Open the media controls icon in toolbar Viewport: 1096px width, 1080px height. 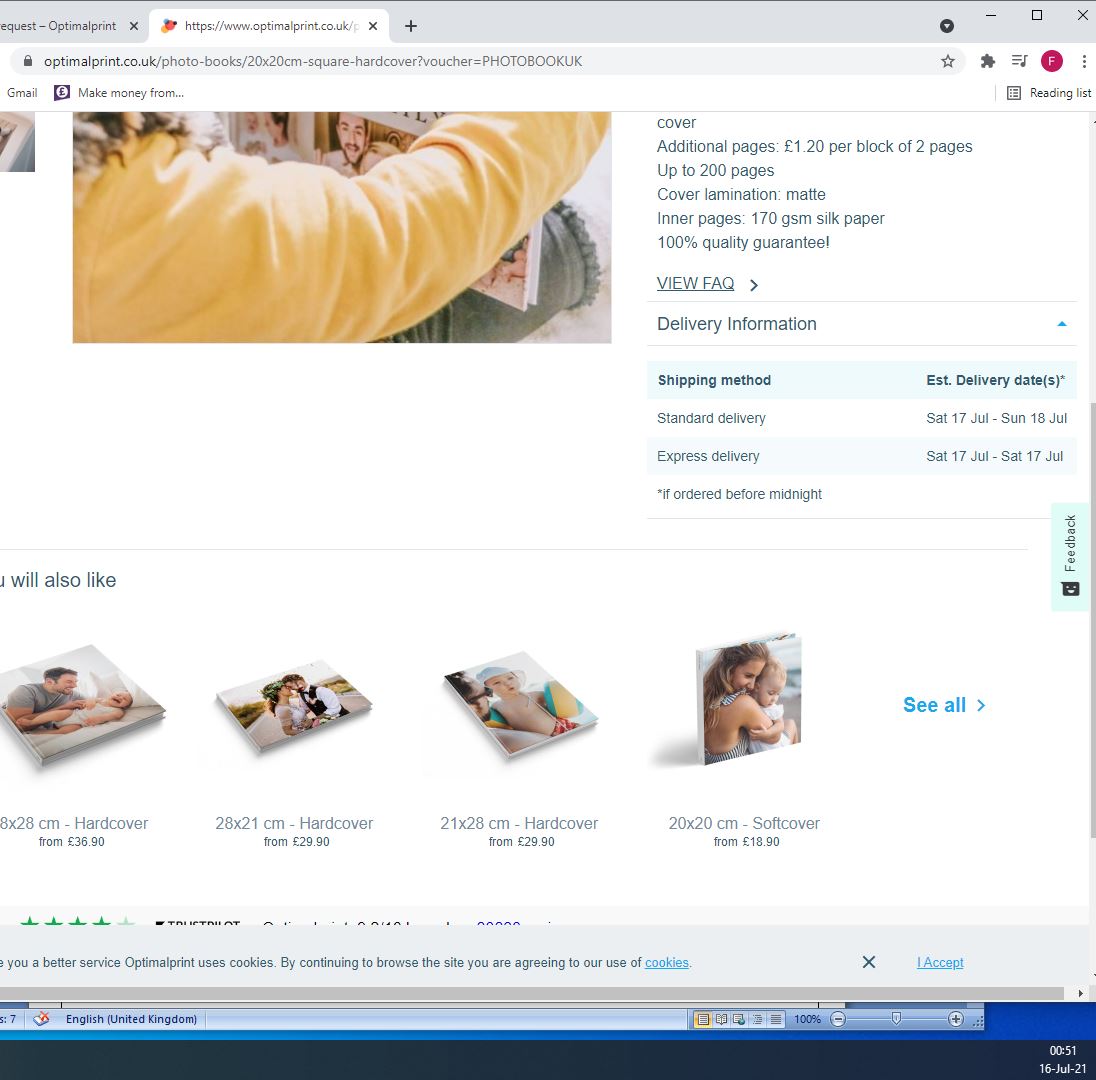point(1019,61)
